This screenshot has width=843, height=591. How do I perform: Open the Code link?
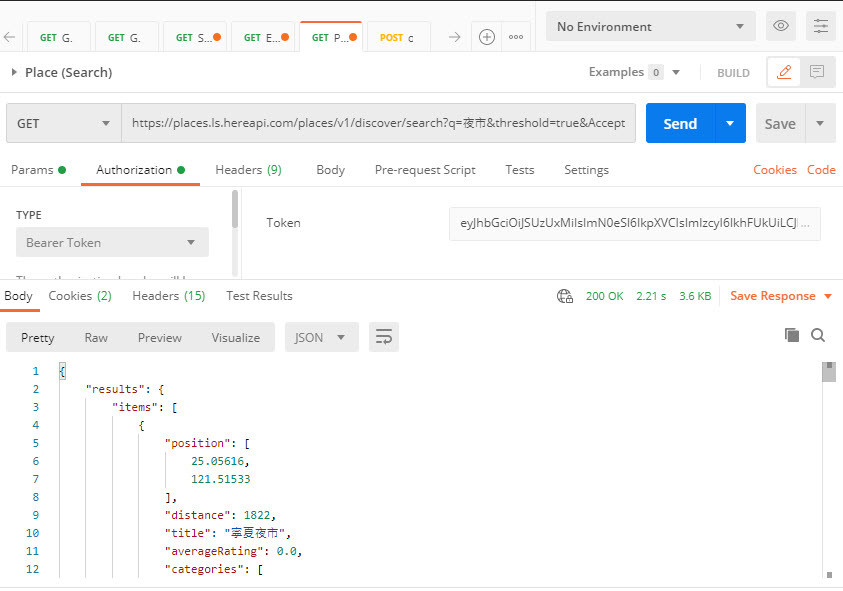click(x=821, y=170)
